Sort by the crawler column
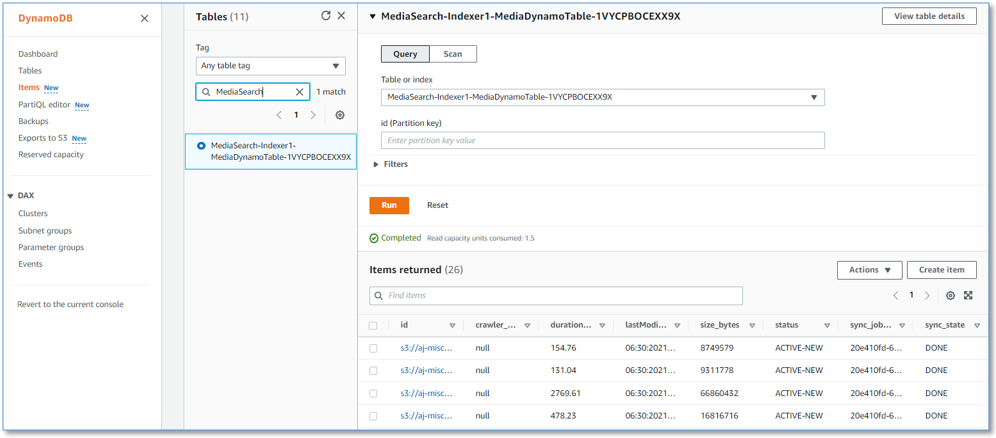The height and width of the screenshot is (438, 996). (527, 325)
